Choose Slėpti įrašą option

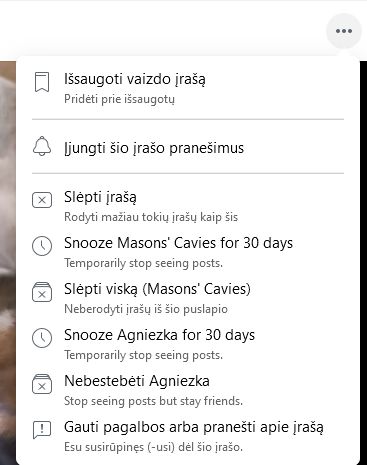click(x=188, y=206)
